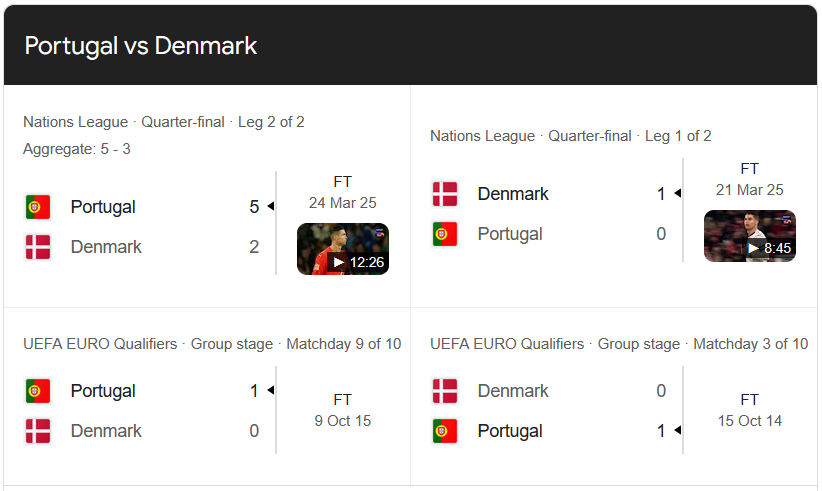Click Portugal flag in 24 Mar 25 match
Image resolution: width=822 pixels, height=491 pixels.
point(38,207)
